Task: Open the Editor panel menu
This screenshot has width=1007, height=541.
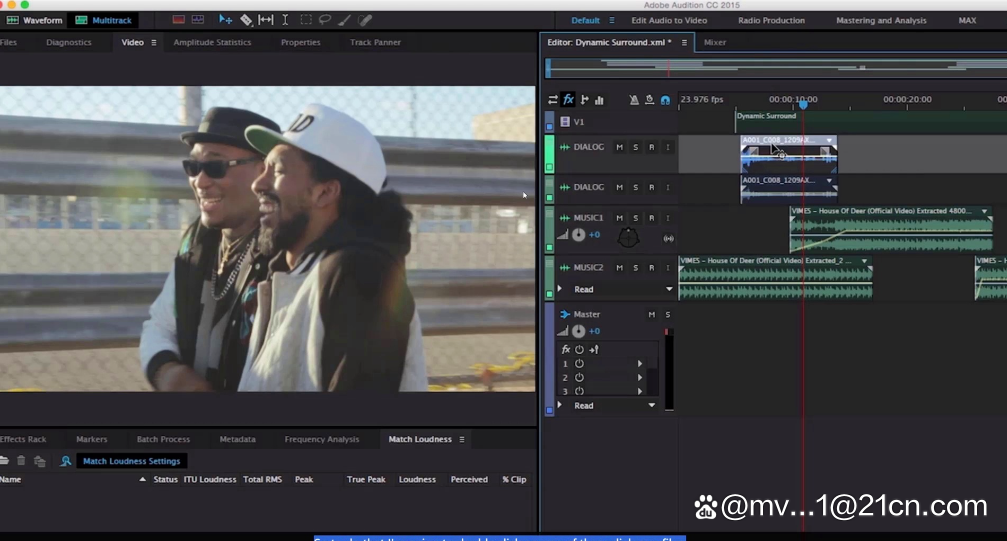Action: click(x=684, y=42)
